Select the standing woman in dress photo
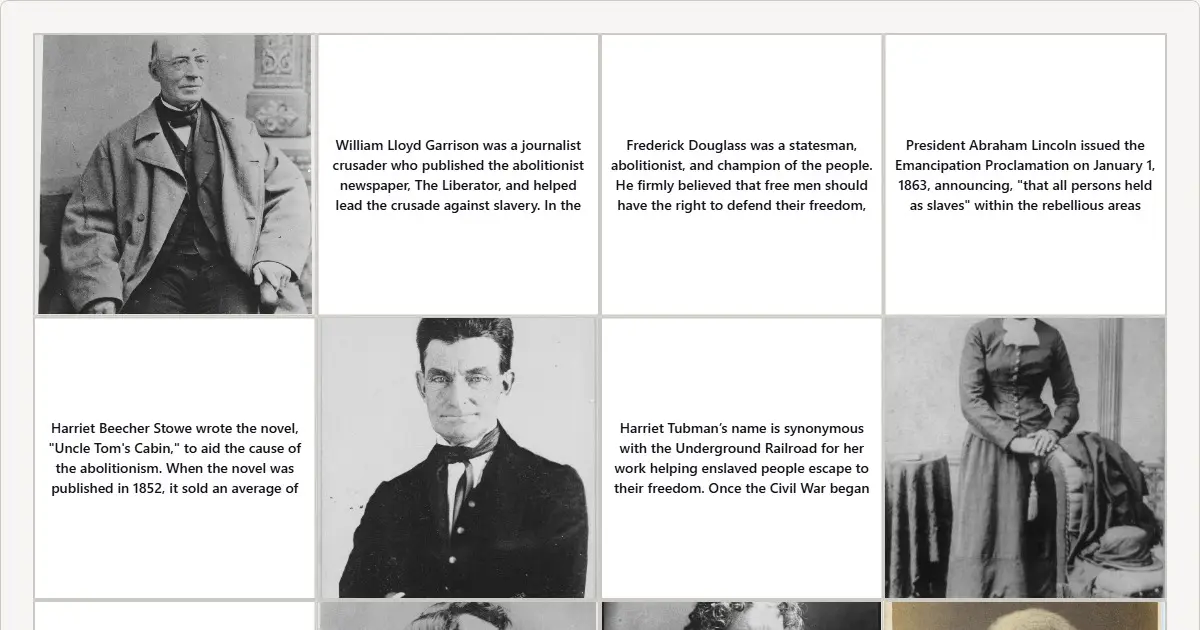1200x630 pixels. tap(1025, 458)
